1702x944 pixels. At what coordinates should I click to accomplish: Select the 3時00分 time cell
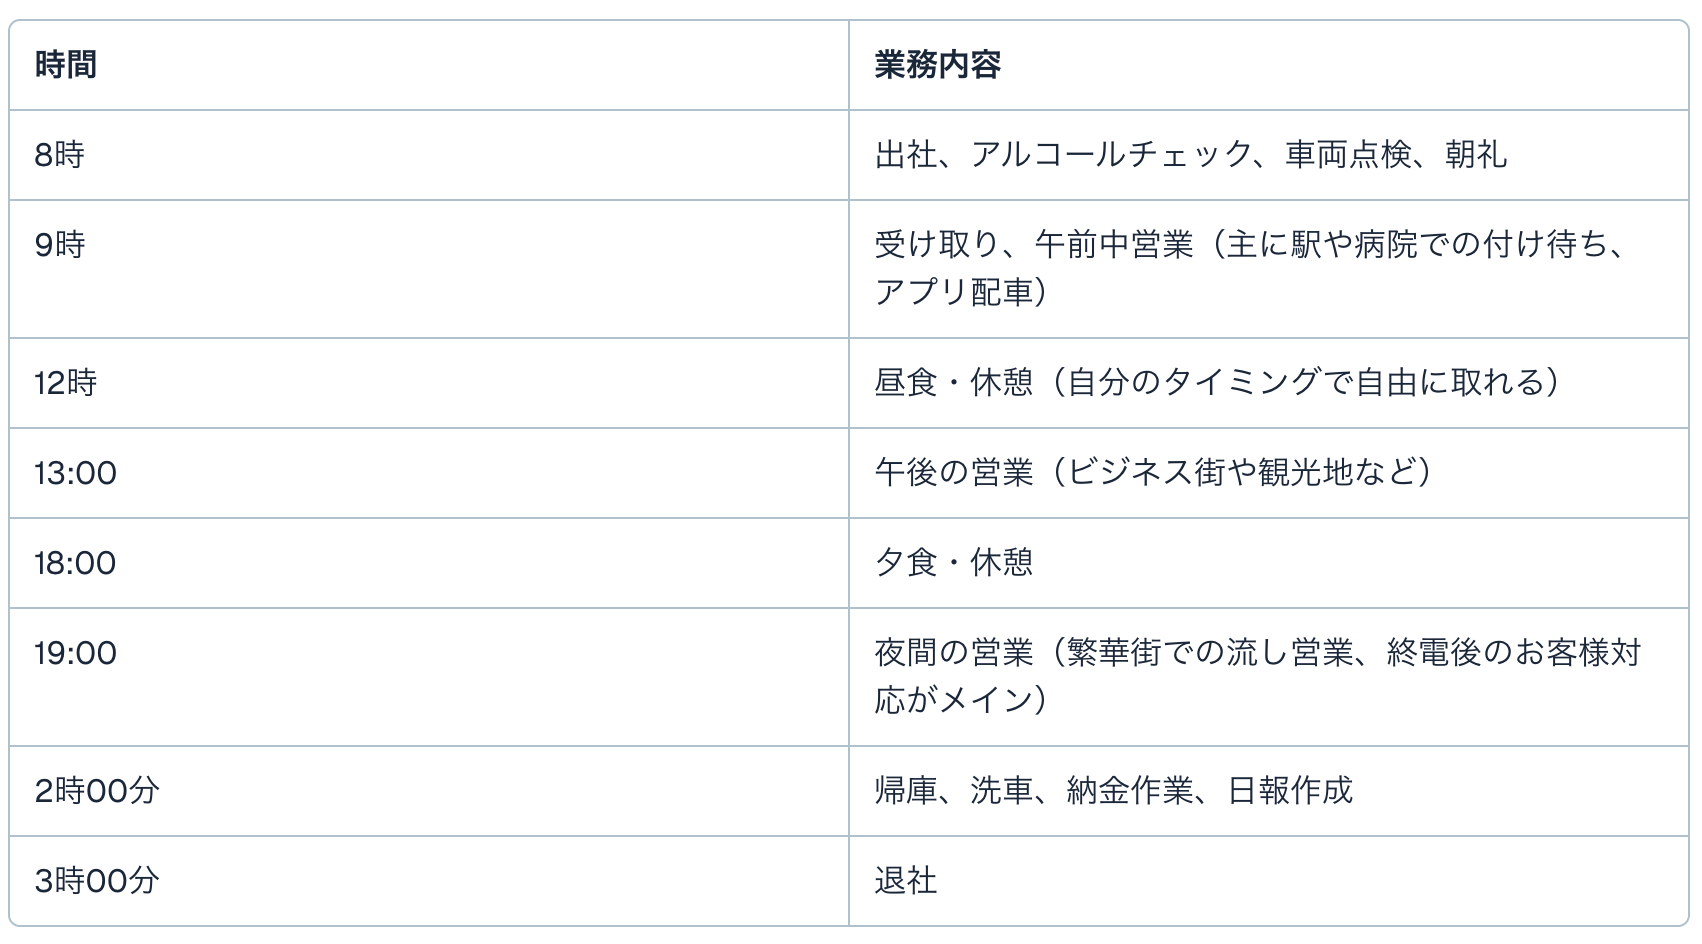[x=97, y=881]
